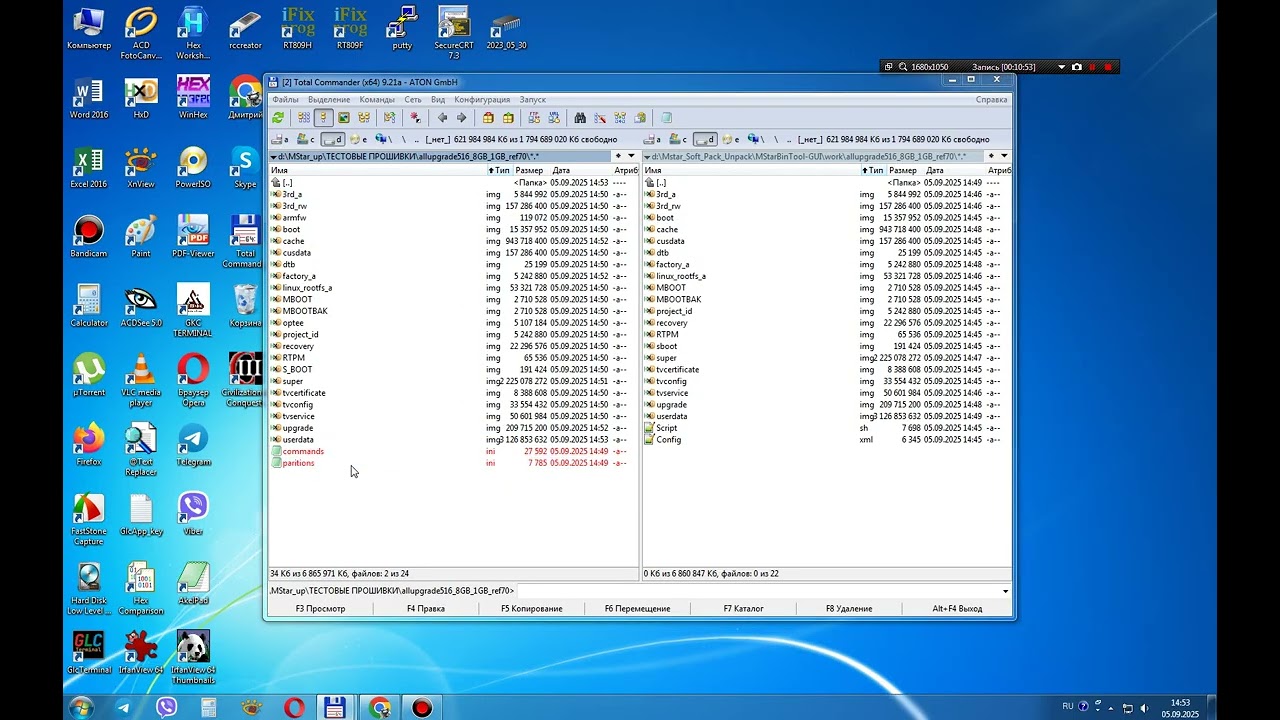
Task: Open Файлы menu
Action: click(285, 100)
